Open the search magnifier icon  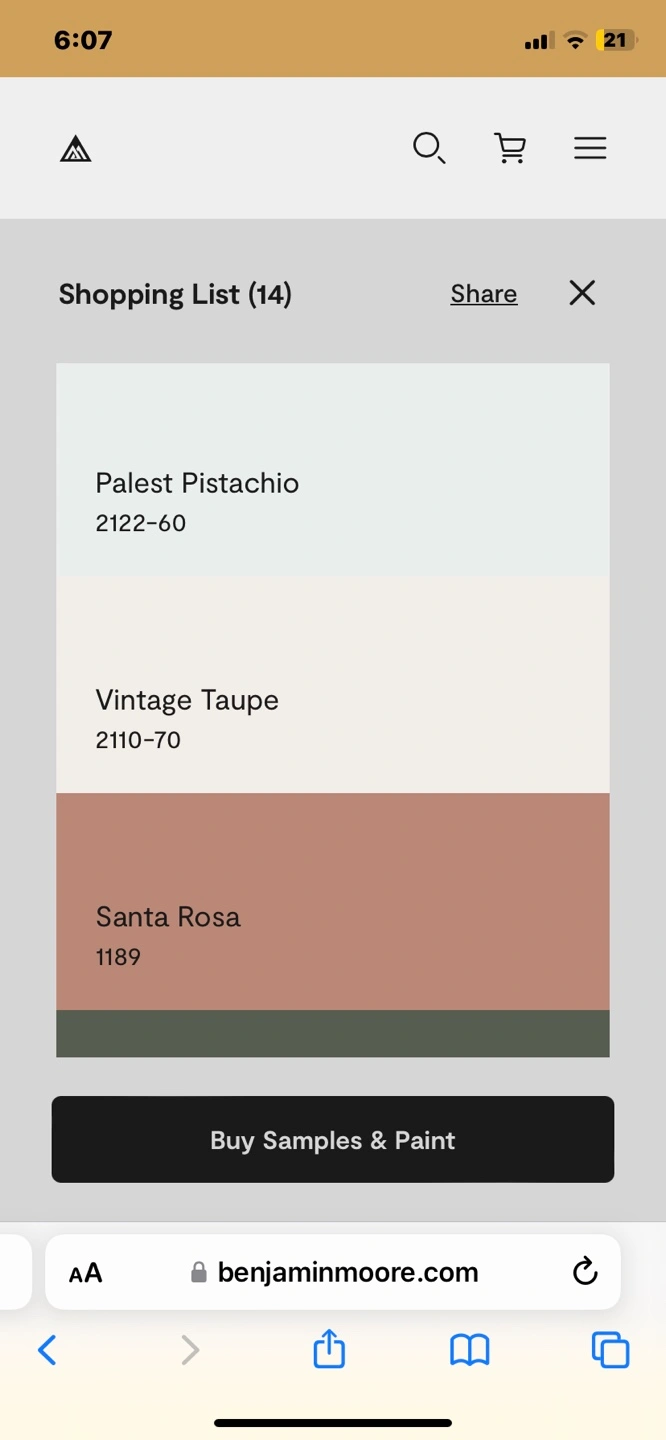tap(429, 148)
